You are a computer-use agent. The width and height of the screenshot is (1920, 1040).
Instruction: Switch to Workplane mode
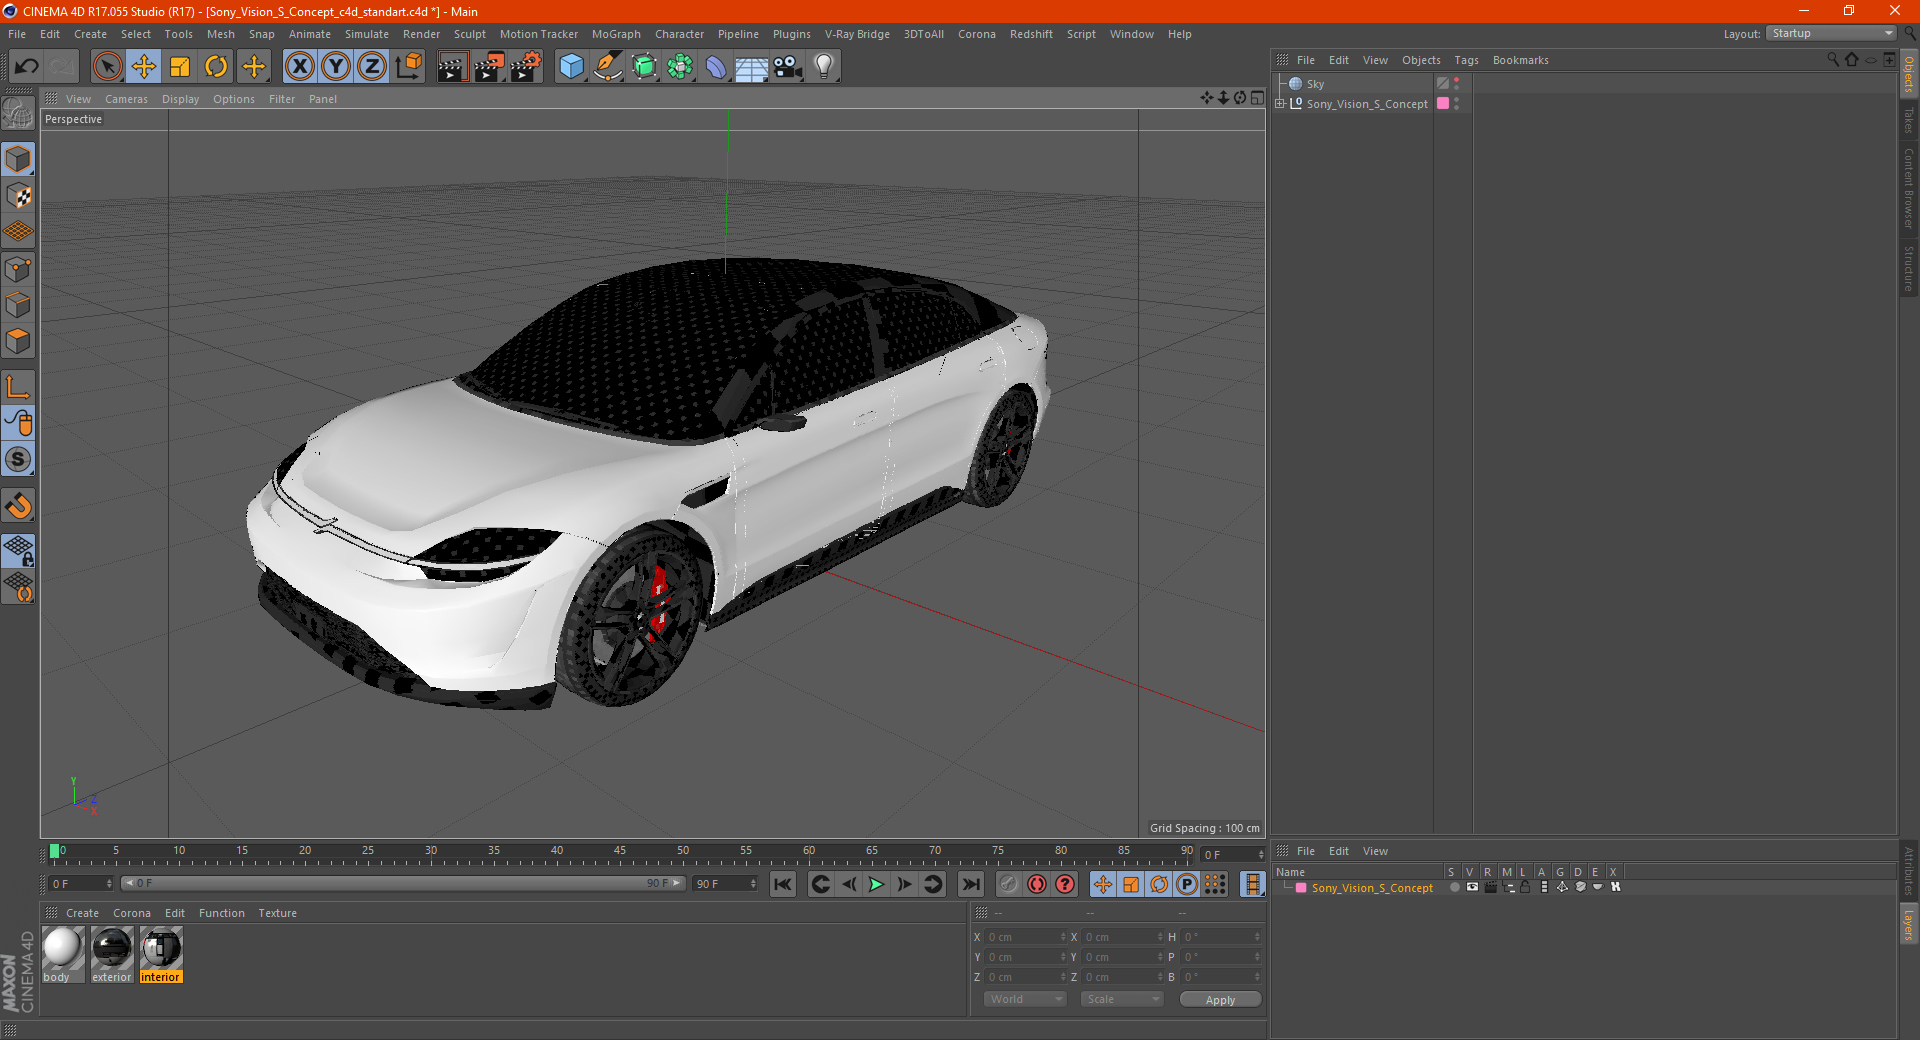(x=18, y=232)
